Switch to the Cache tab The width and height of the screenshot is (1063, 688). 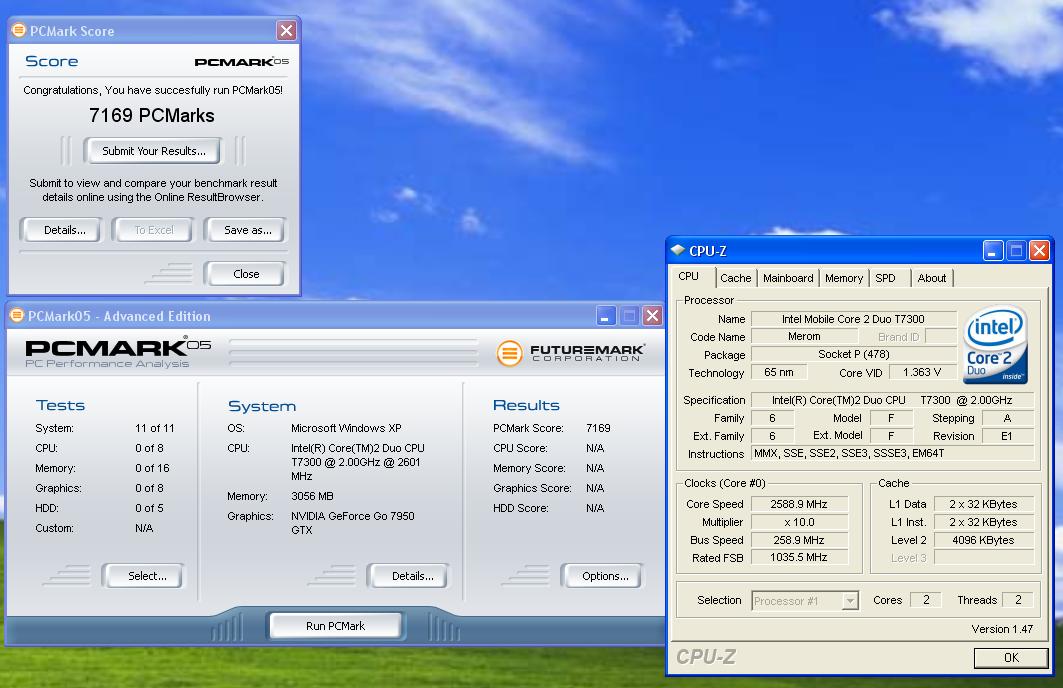(736, 278)
